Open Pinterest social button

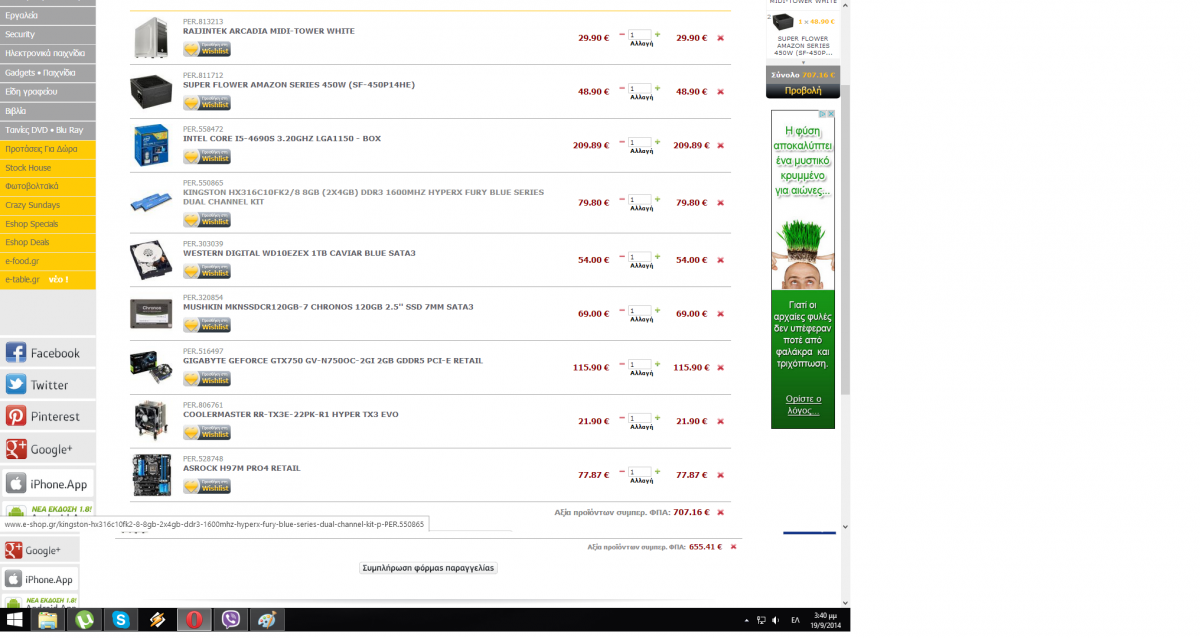point(48,416)
